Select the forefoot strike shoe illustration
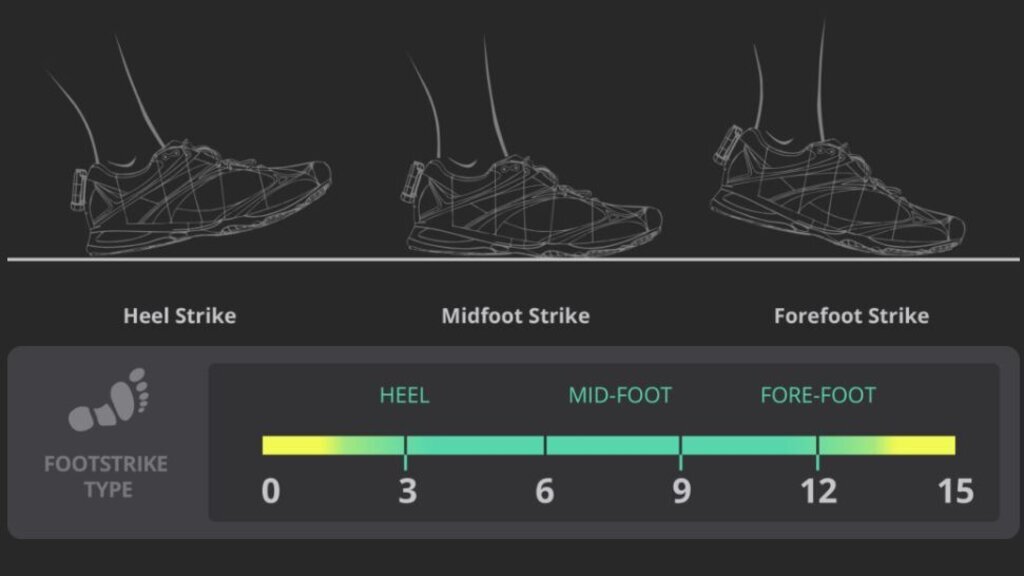Screen dimensions: 1024x576 click(840, 195)
